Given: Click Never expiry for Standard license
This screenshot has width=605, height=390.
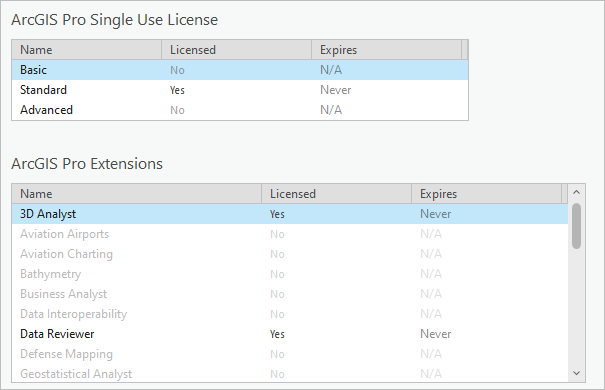Looking at the screenshot, I should coord(335,90).
